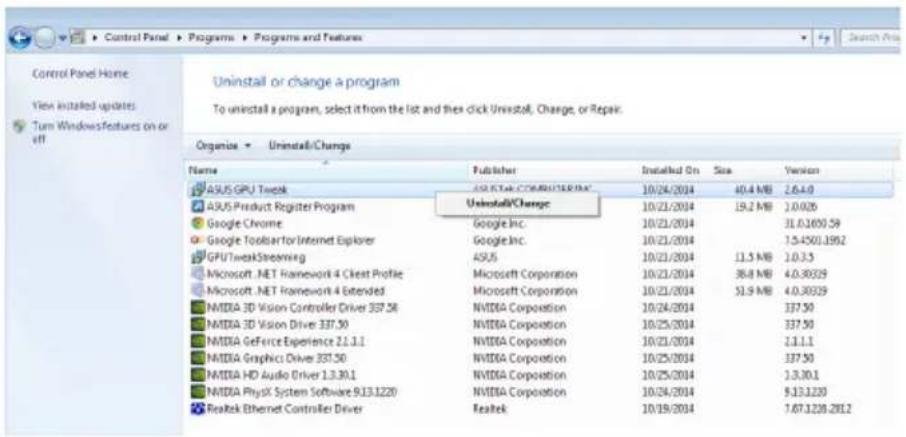Click the Uninstall/Change toolbar button
Screen dimensions: 906x437
pos(309,146)
